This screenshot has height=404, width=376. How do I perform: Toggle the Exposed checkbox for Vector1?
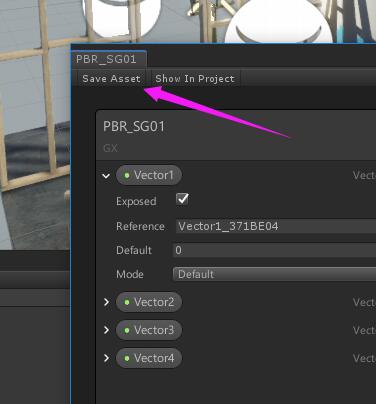tap(182, 200)
